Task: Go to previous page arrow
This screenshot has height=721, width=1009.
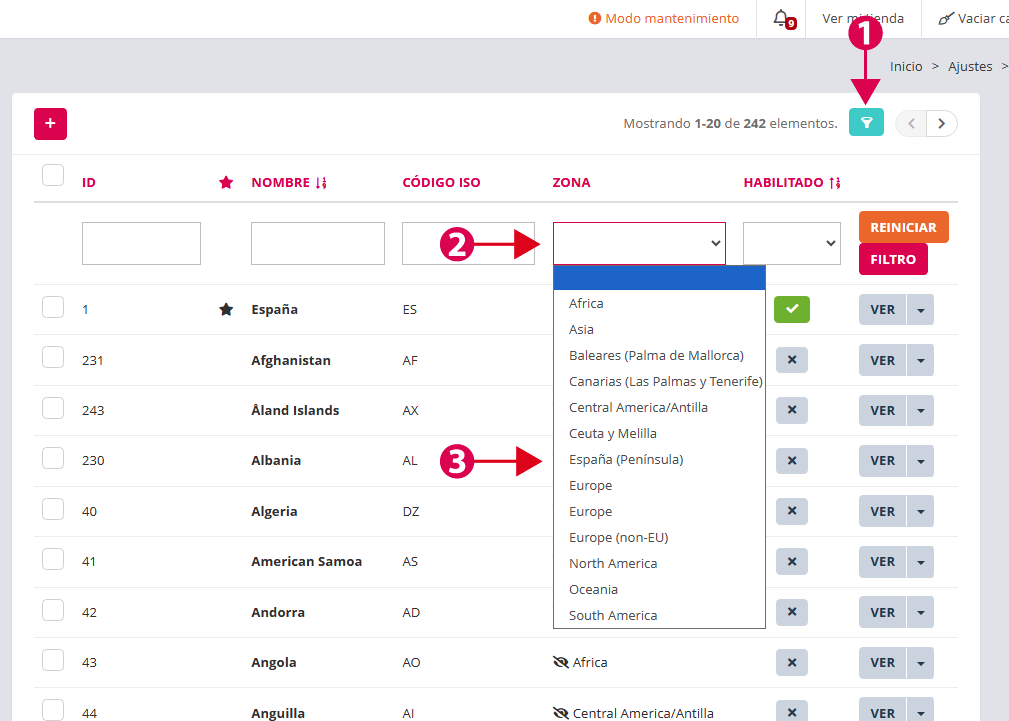Action: pyautogui.click(x=911, y=123)
